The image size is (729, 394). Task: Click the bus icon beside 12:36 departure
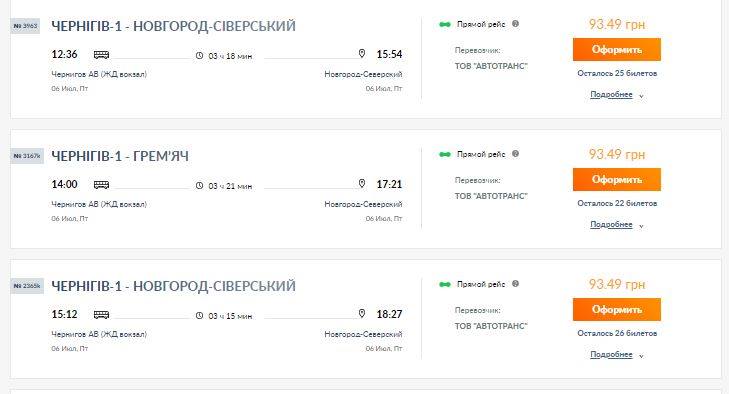(101, 55)
